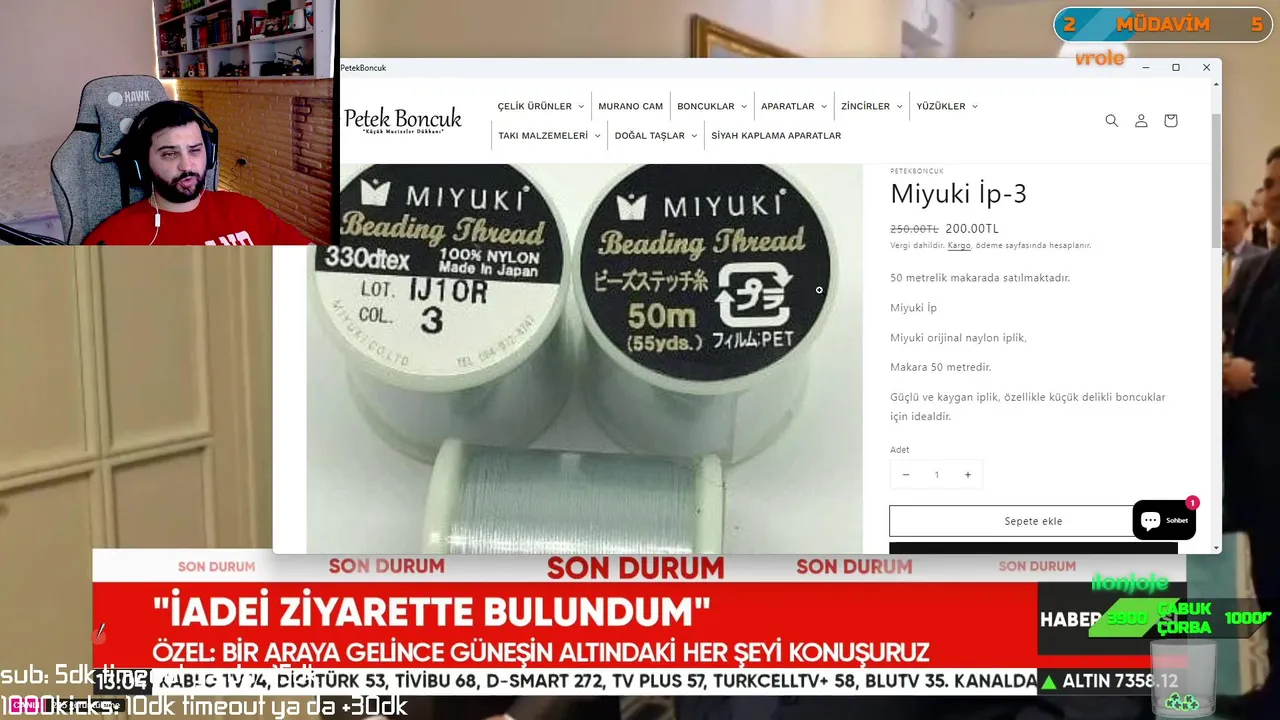Expand the YÜZÜKLER dropdown
The width and height of the screenshot is (1280, 720).
947,106
